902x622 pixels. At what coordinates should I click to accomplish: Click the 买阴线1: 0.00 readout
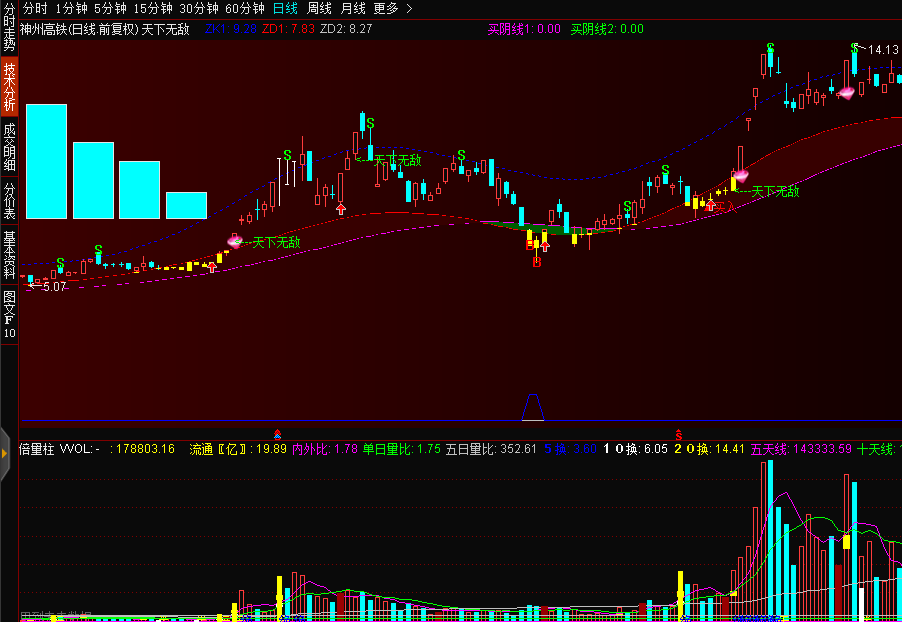point(524,29)
